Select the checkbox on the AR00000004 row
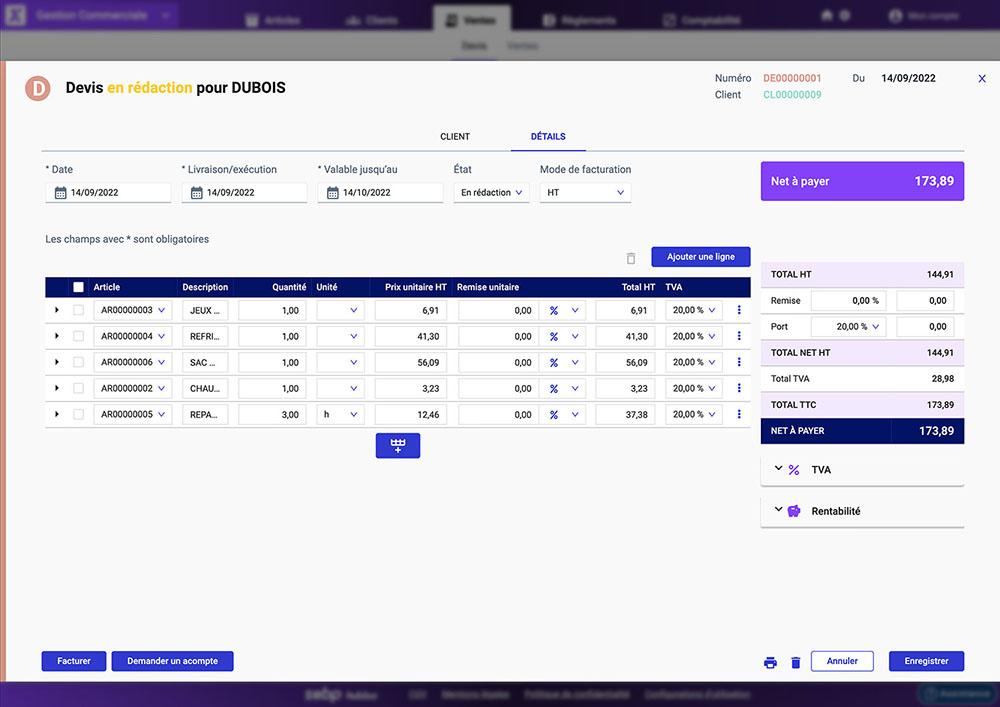The width and height of the screenshot is (1000, 707). point(78,336)
